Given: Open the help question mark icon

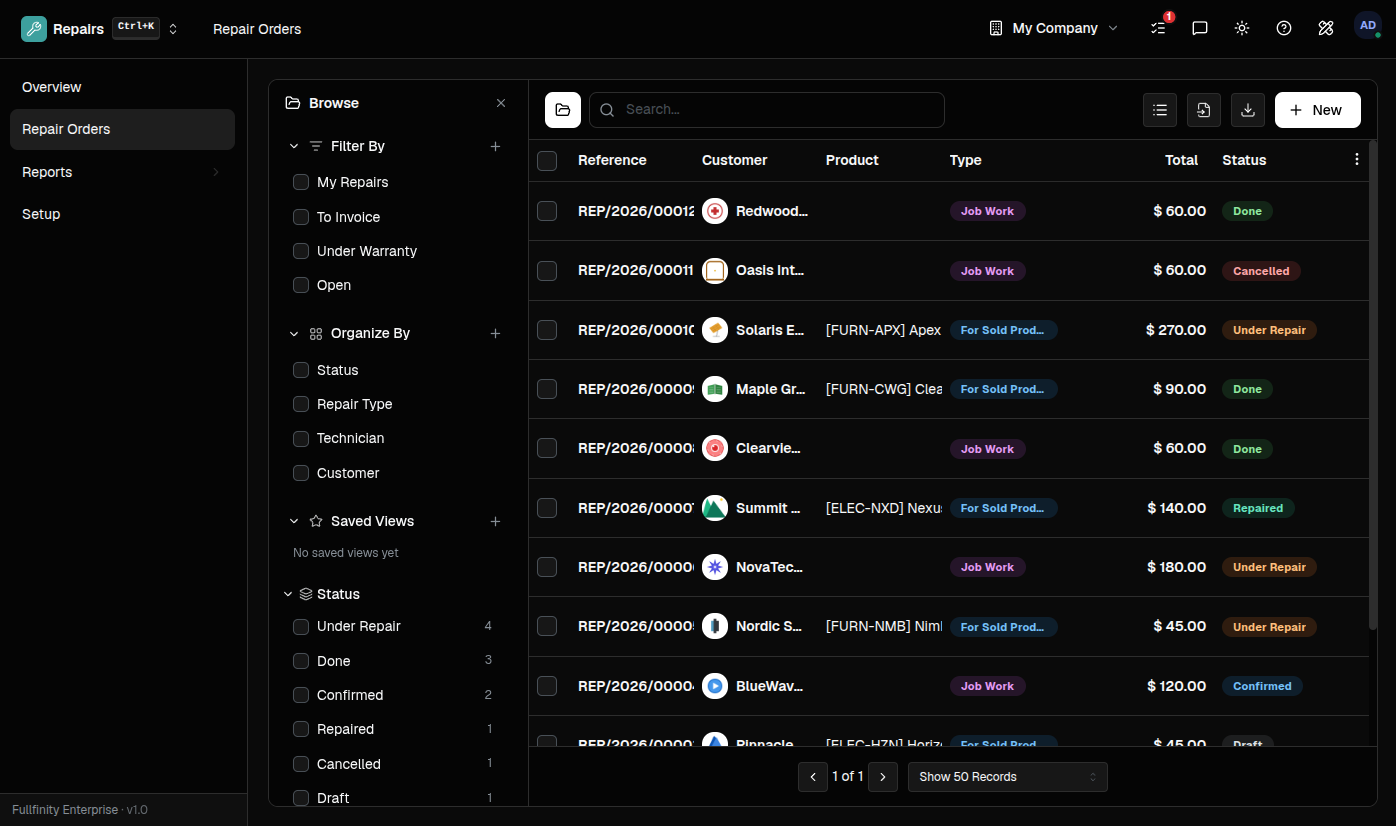Looking at the screenshot, I should (1284, 28).
